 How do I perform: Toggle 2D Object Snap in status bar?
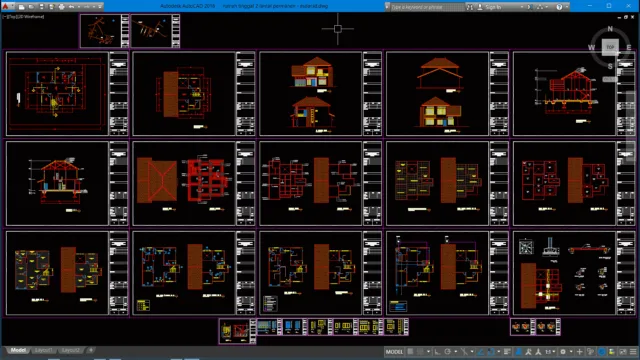(491, 352)
